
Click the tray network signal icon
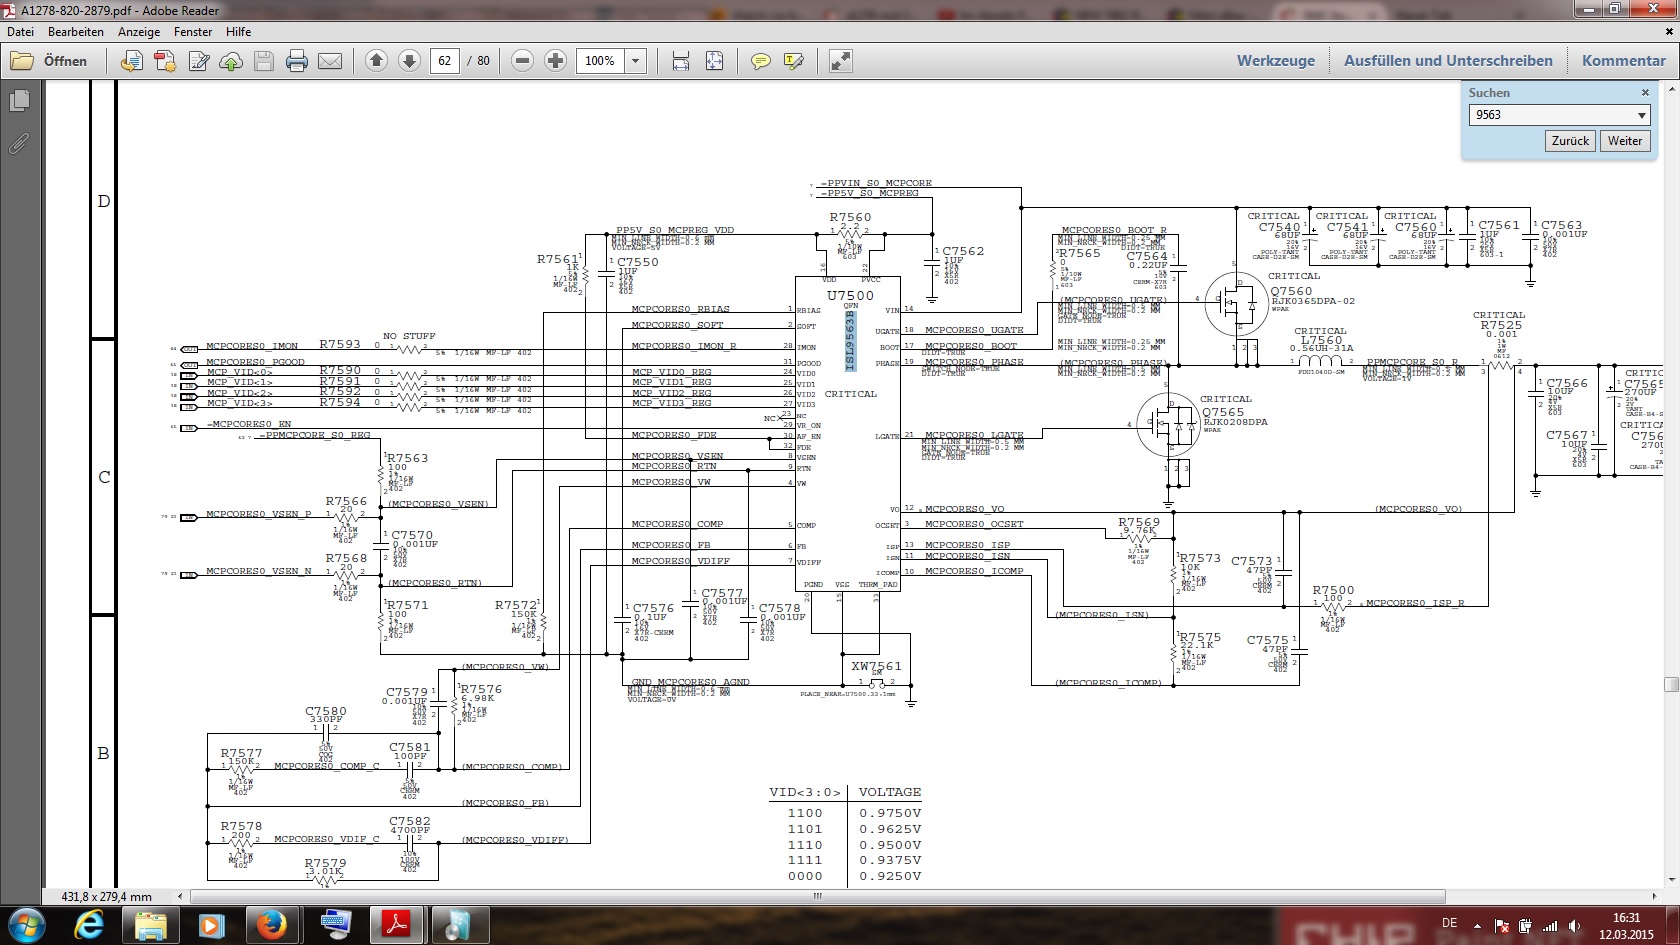click(x=1550, y=926)
